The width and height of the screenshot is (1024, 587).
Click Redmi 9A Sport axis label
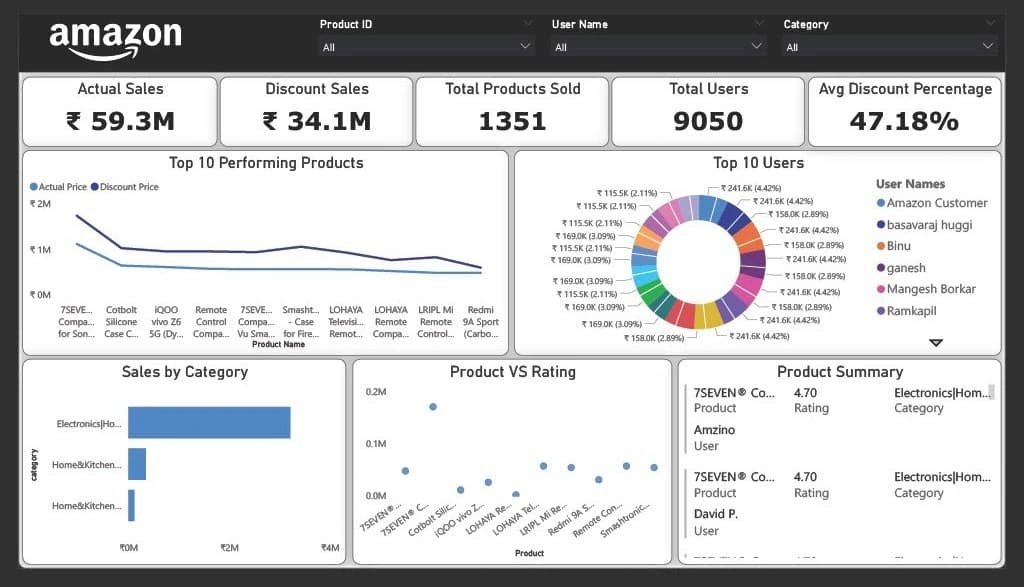tap(481, 322)
